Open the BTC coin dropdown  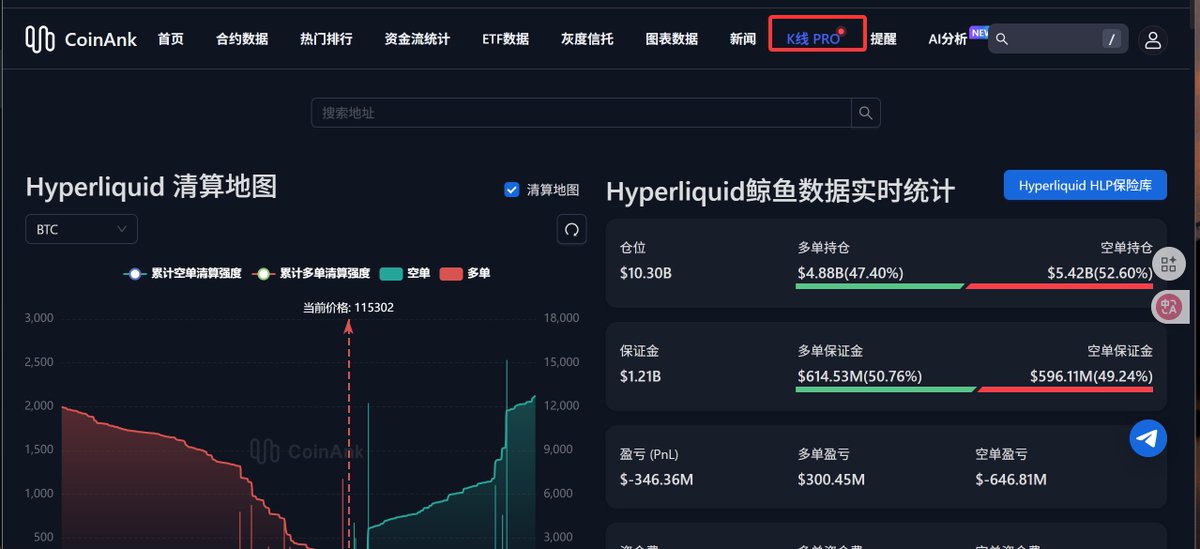(81, 229)
